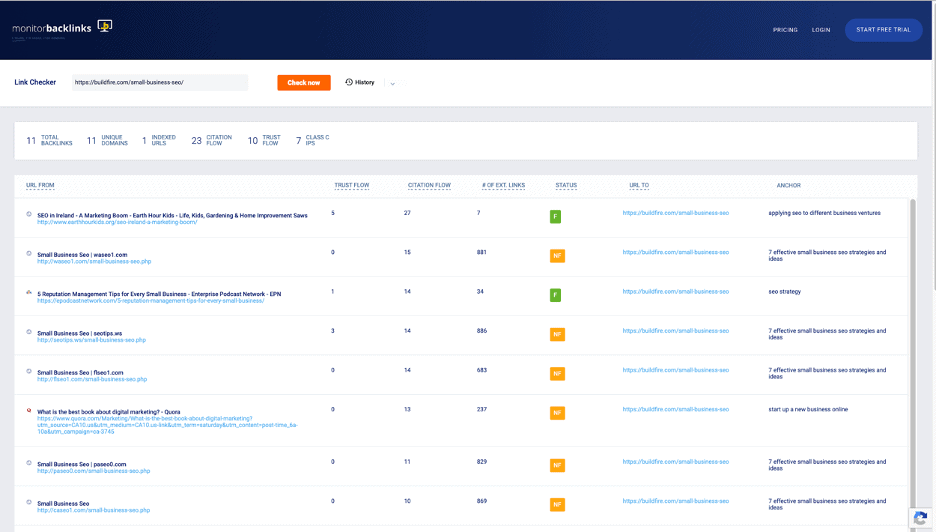Sort by the Trust Flow column header
The height and width of the screenshot is (532, 936).
pos(351,185)
